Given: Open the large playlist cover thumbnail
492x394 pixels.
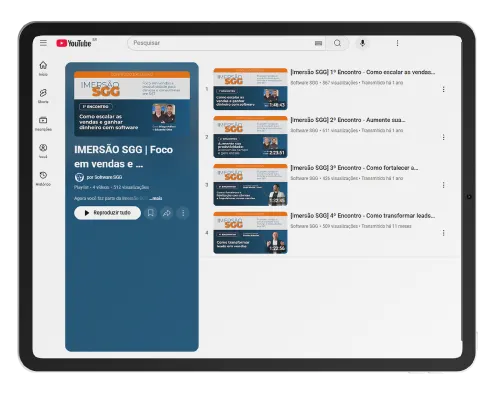Looking at the screenshot, I should coord(132,103).
